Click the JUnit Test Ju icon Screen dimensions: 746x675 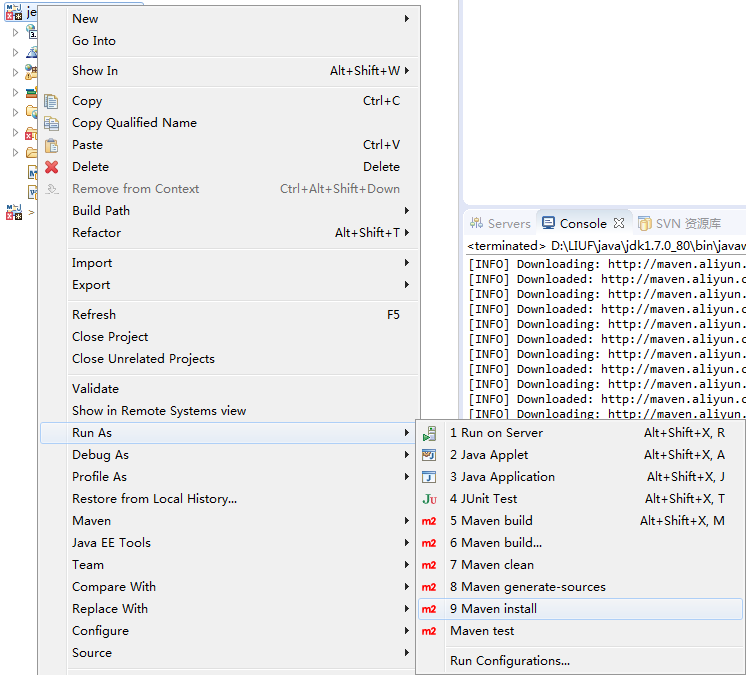(x=429, y=499)
